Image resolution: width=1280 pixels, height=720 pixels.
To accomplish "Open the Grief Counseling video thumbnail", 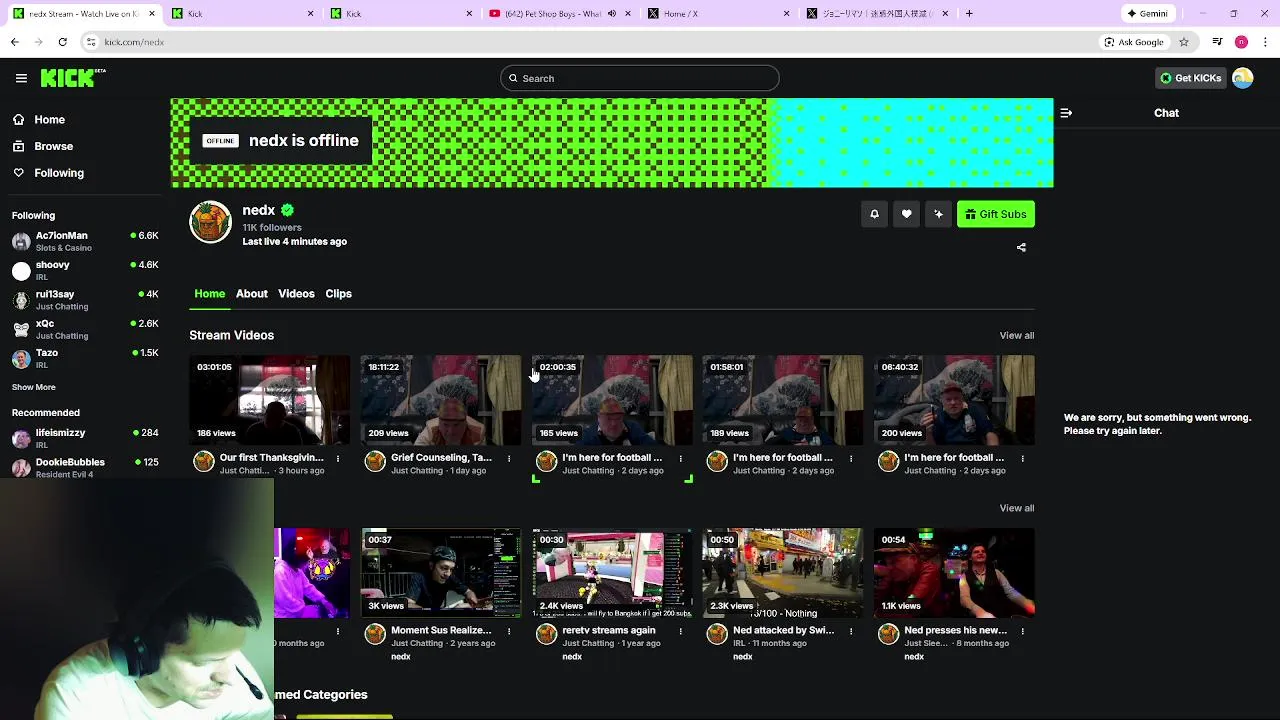I will tap(441, 400).
